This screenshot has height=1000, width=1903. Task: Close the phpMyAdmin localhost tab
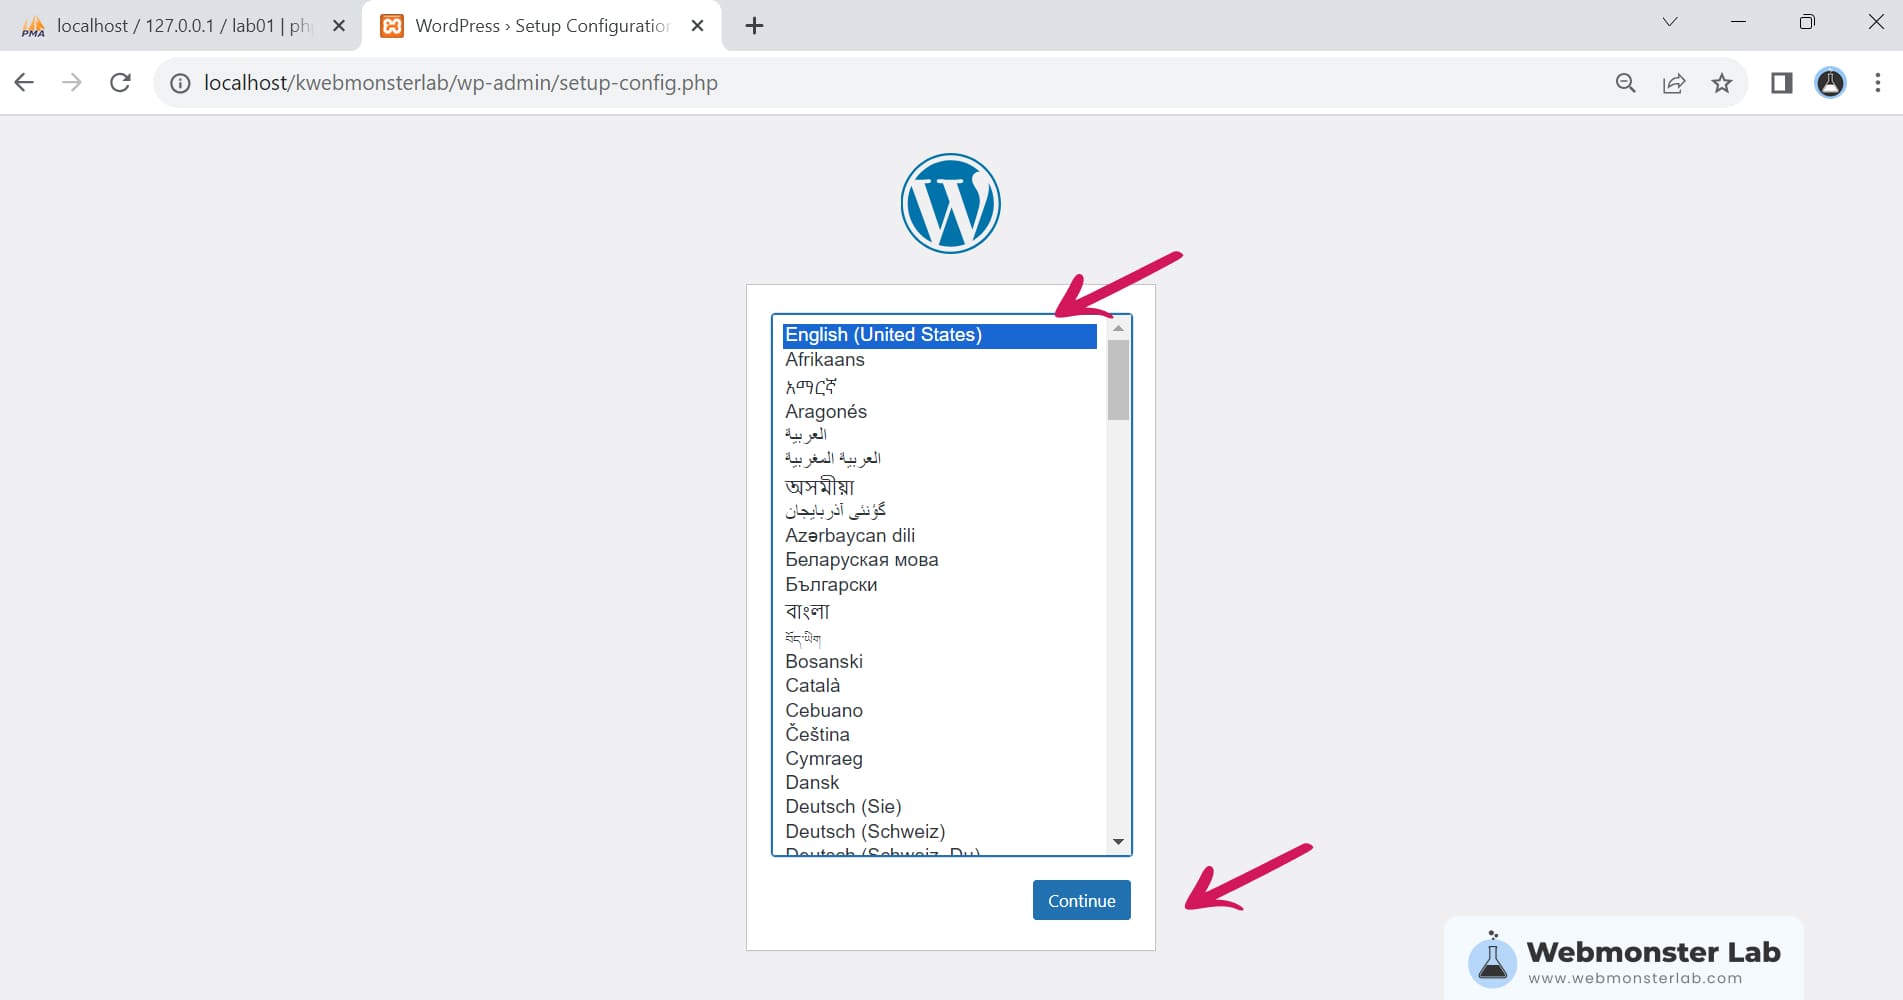coord(339,26)
